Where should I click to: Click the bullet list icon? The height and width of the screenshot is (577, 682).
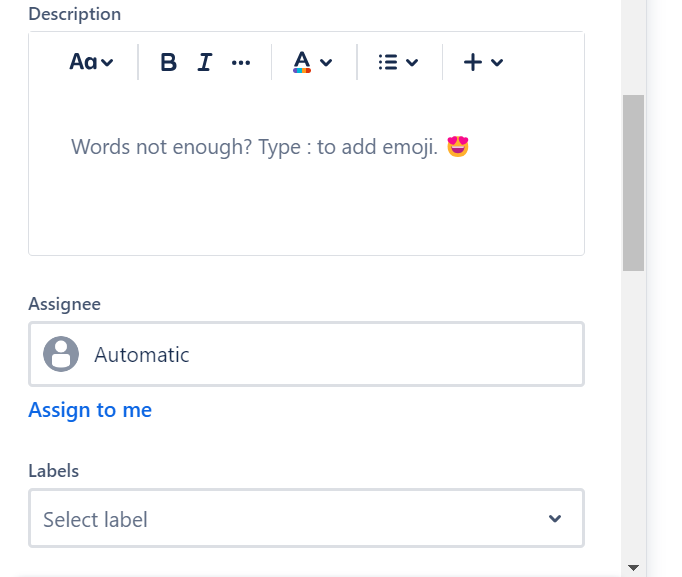point(388,62)
